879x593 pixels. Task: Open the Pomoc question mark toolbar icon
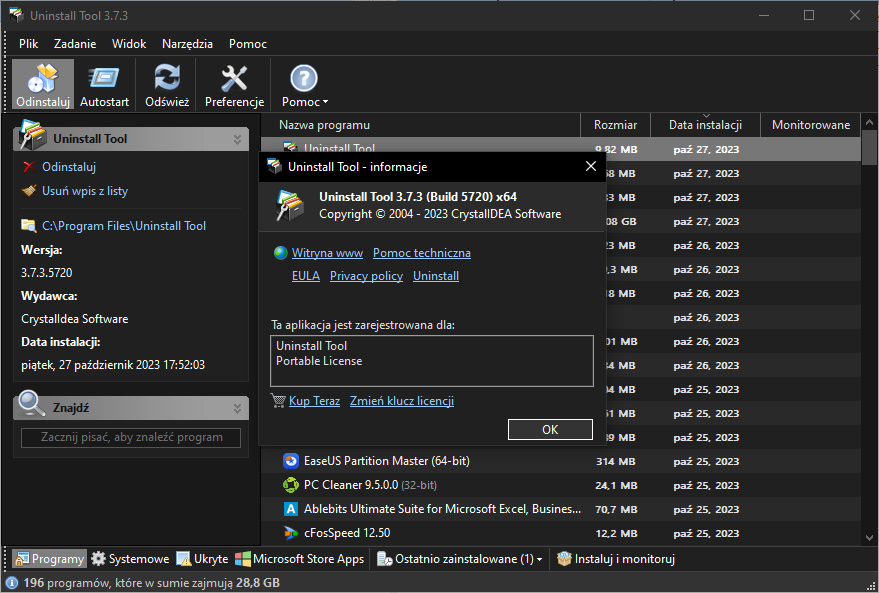pyautogui.click(x=304, y=78)
